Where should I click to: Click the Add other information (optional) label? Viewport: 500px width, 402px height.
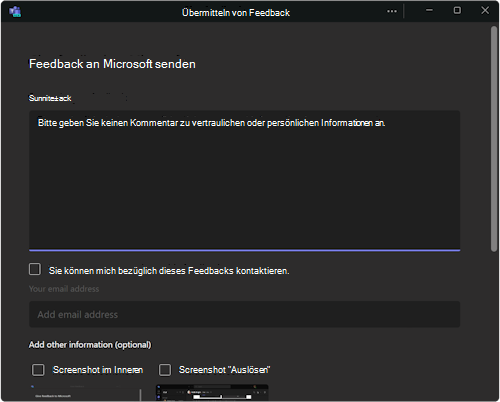(x=90, y=344)
